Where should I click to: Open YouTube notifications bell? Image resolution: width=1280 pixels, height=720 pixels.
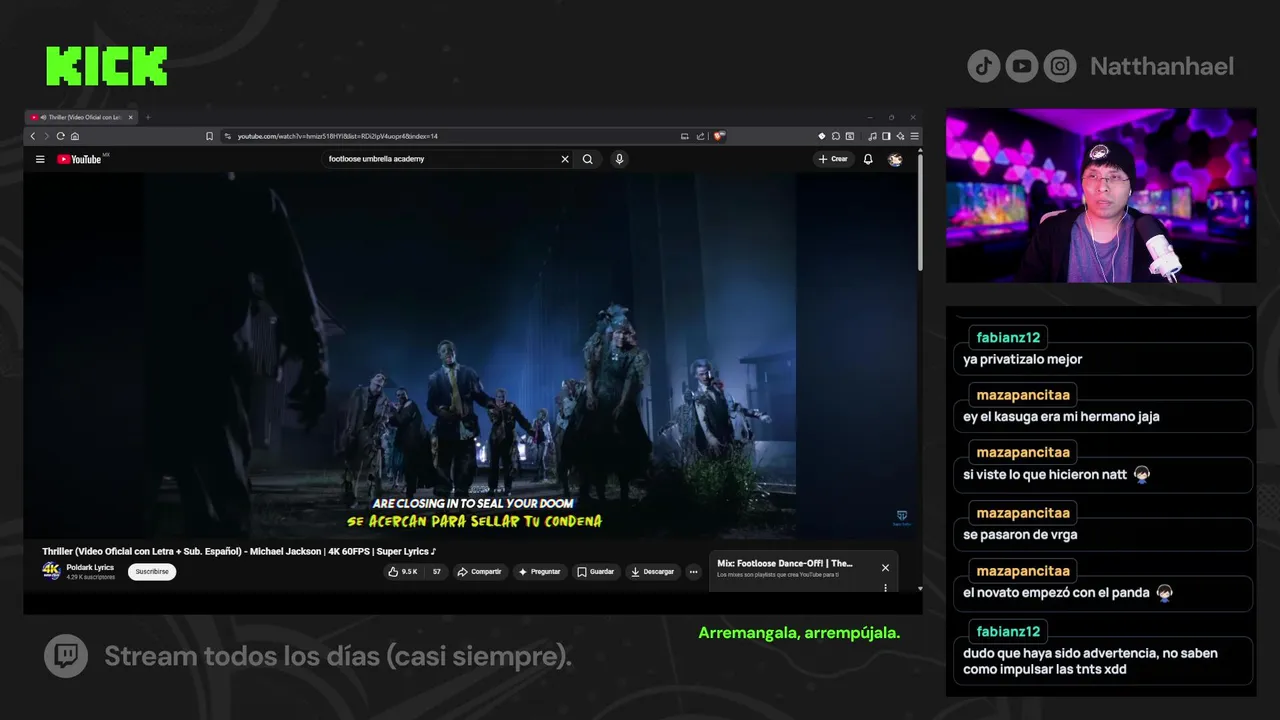[x=868, y=159]
